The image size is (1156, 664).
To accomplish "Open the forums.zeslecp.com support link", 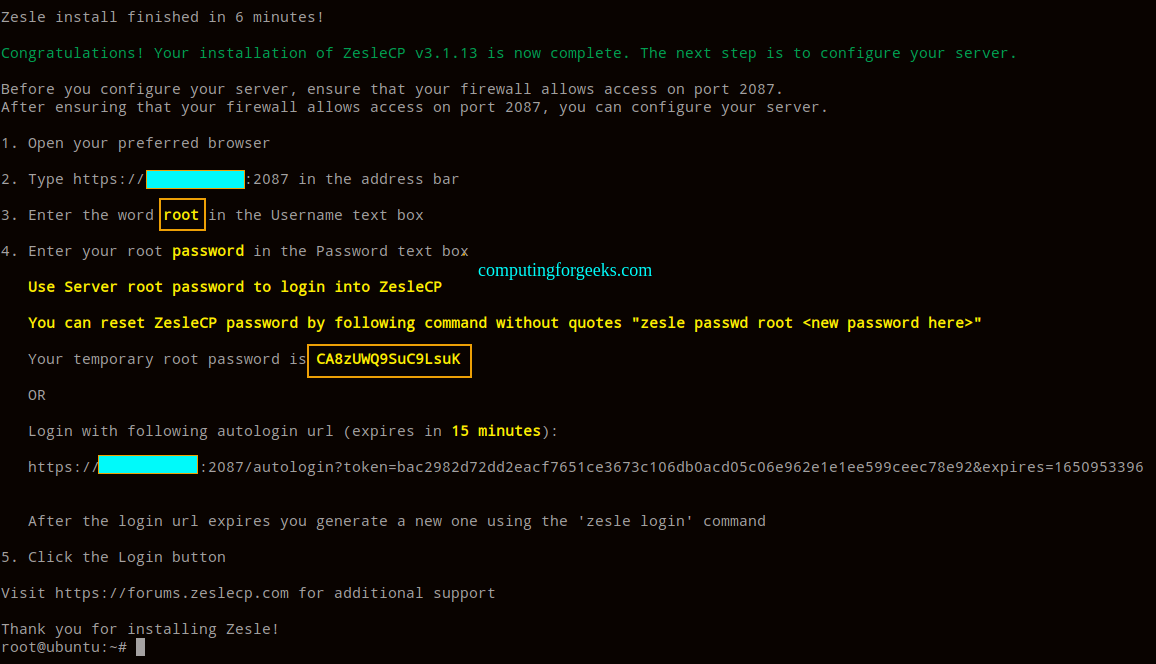I will (172, 593).
